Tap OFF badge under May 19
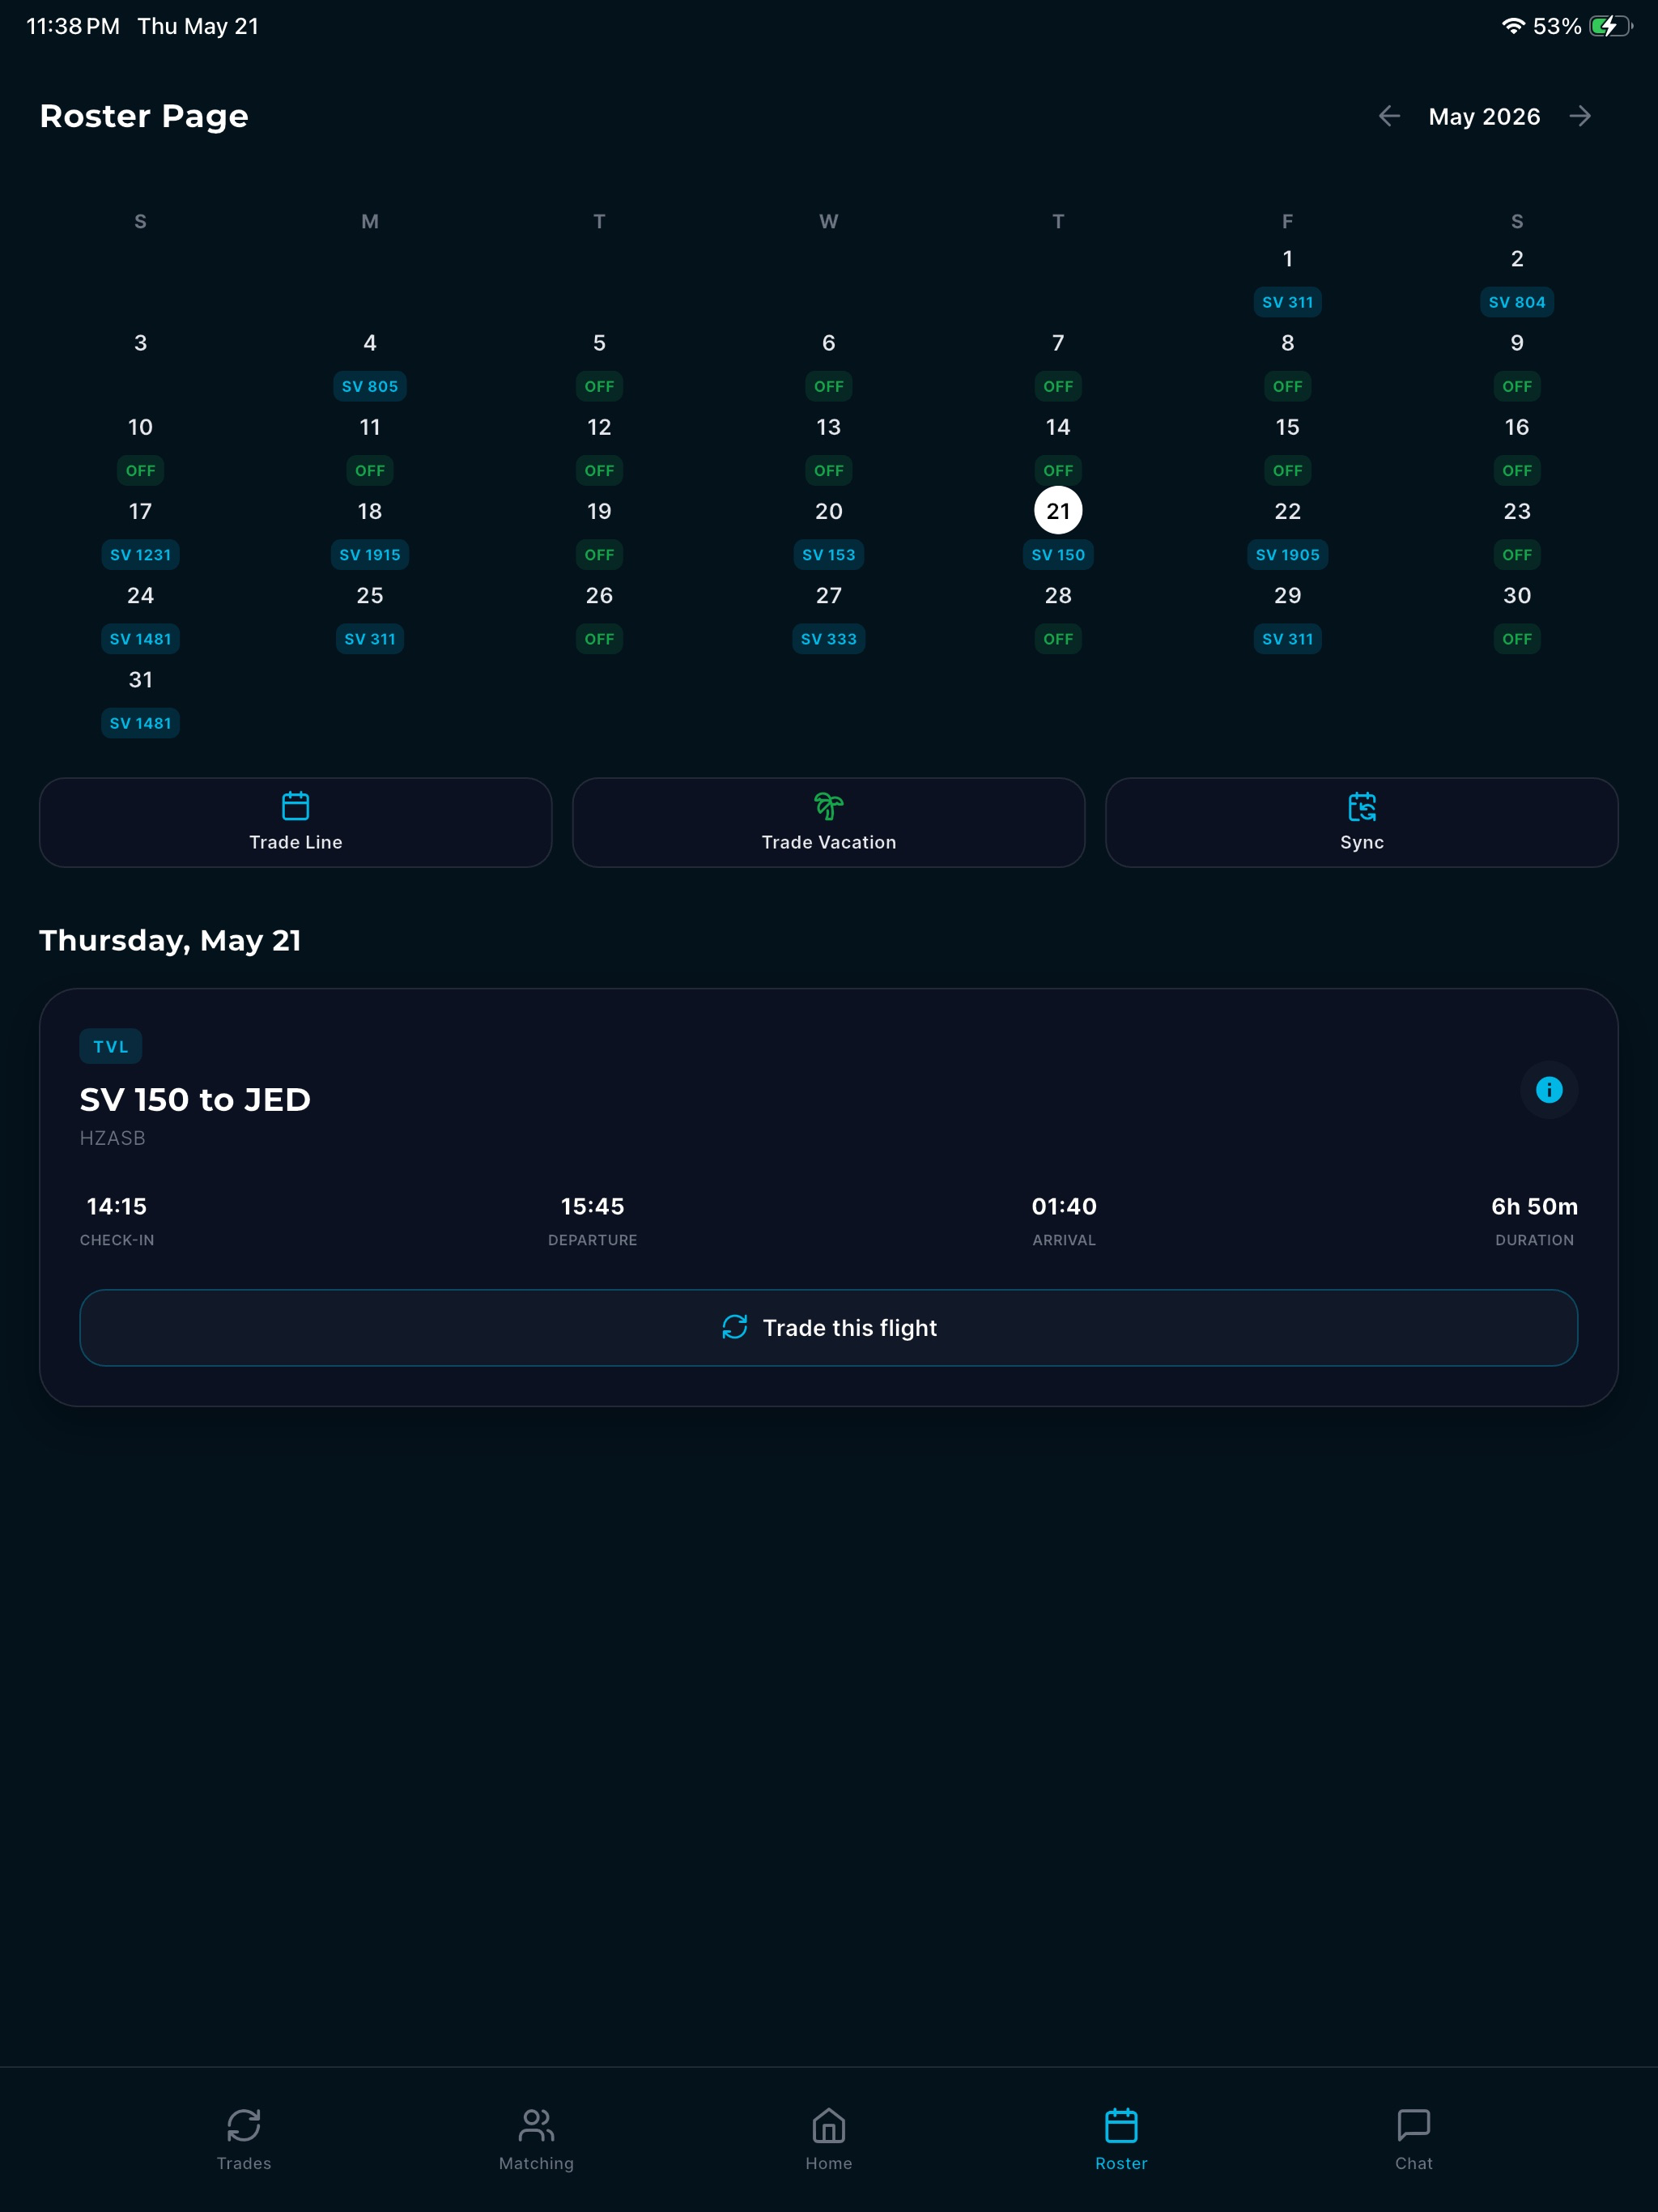The width and height of the screenshot is (1658, 2212). pos(599,554)
